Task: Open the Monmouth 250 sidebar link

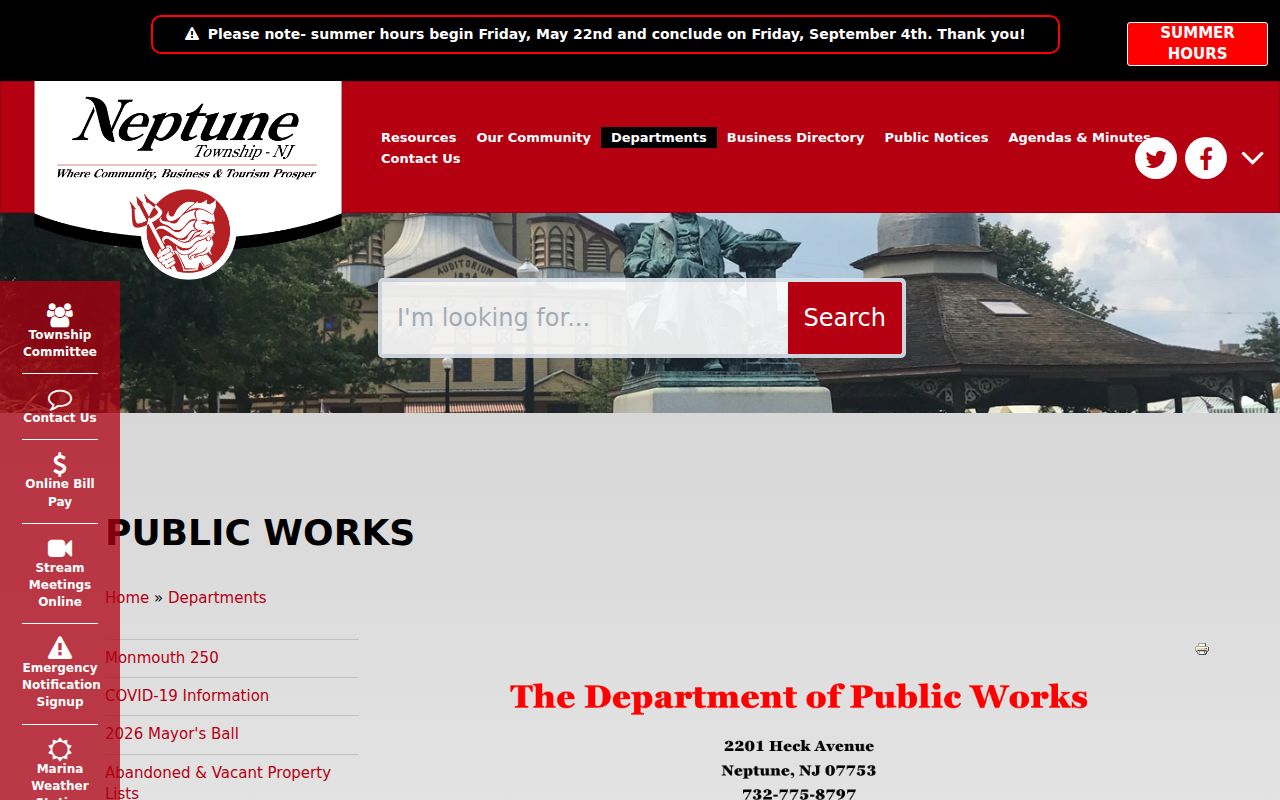Action: [162, 657]
